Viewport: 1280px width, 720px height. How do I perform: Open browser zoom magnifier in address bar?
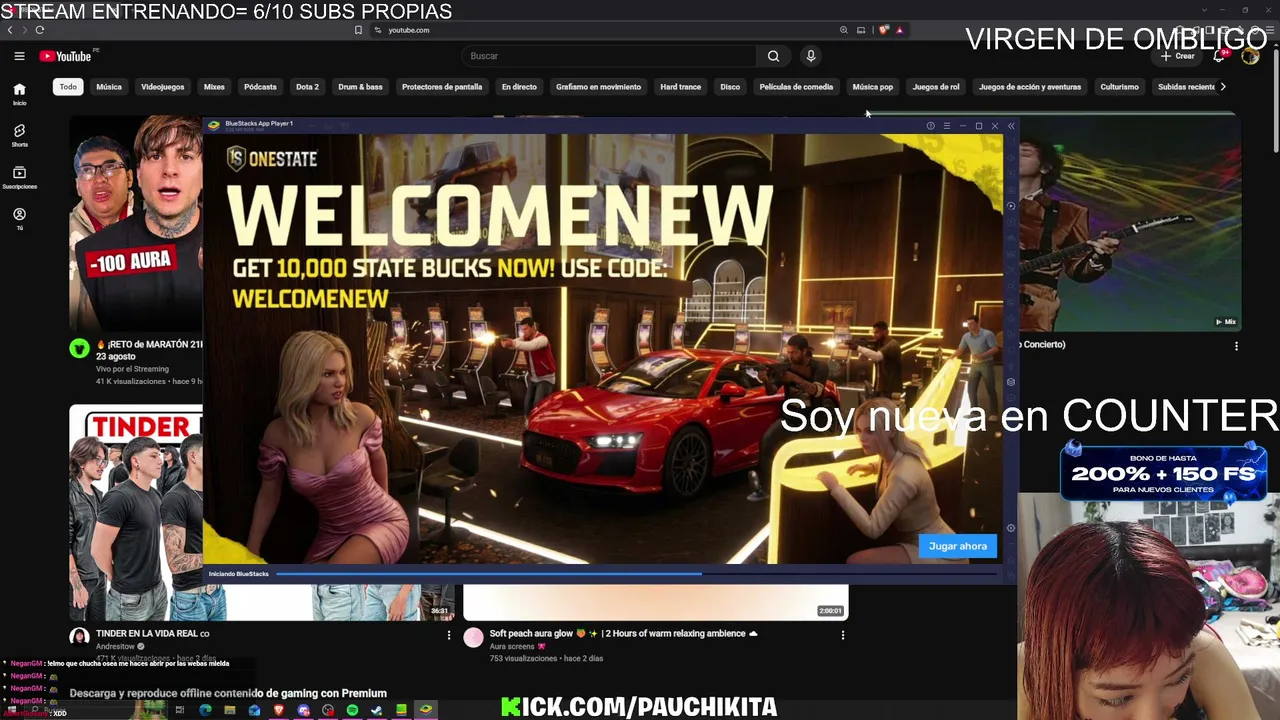pyautogui.click(x=844, y=30)
